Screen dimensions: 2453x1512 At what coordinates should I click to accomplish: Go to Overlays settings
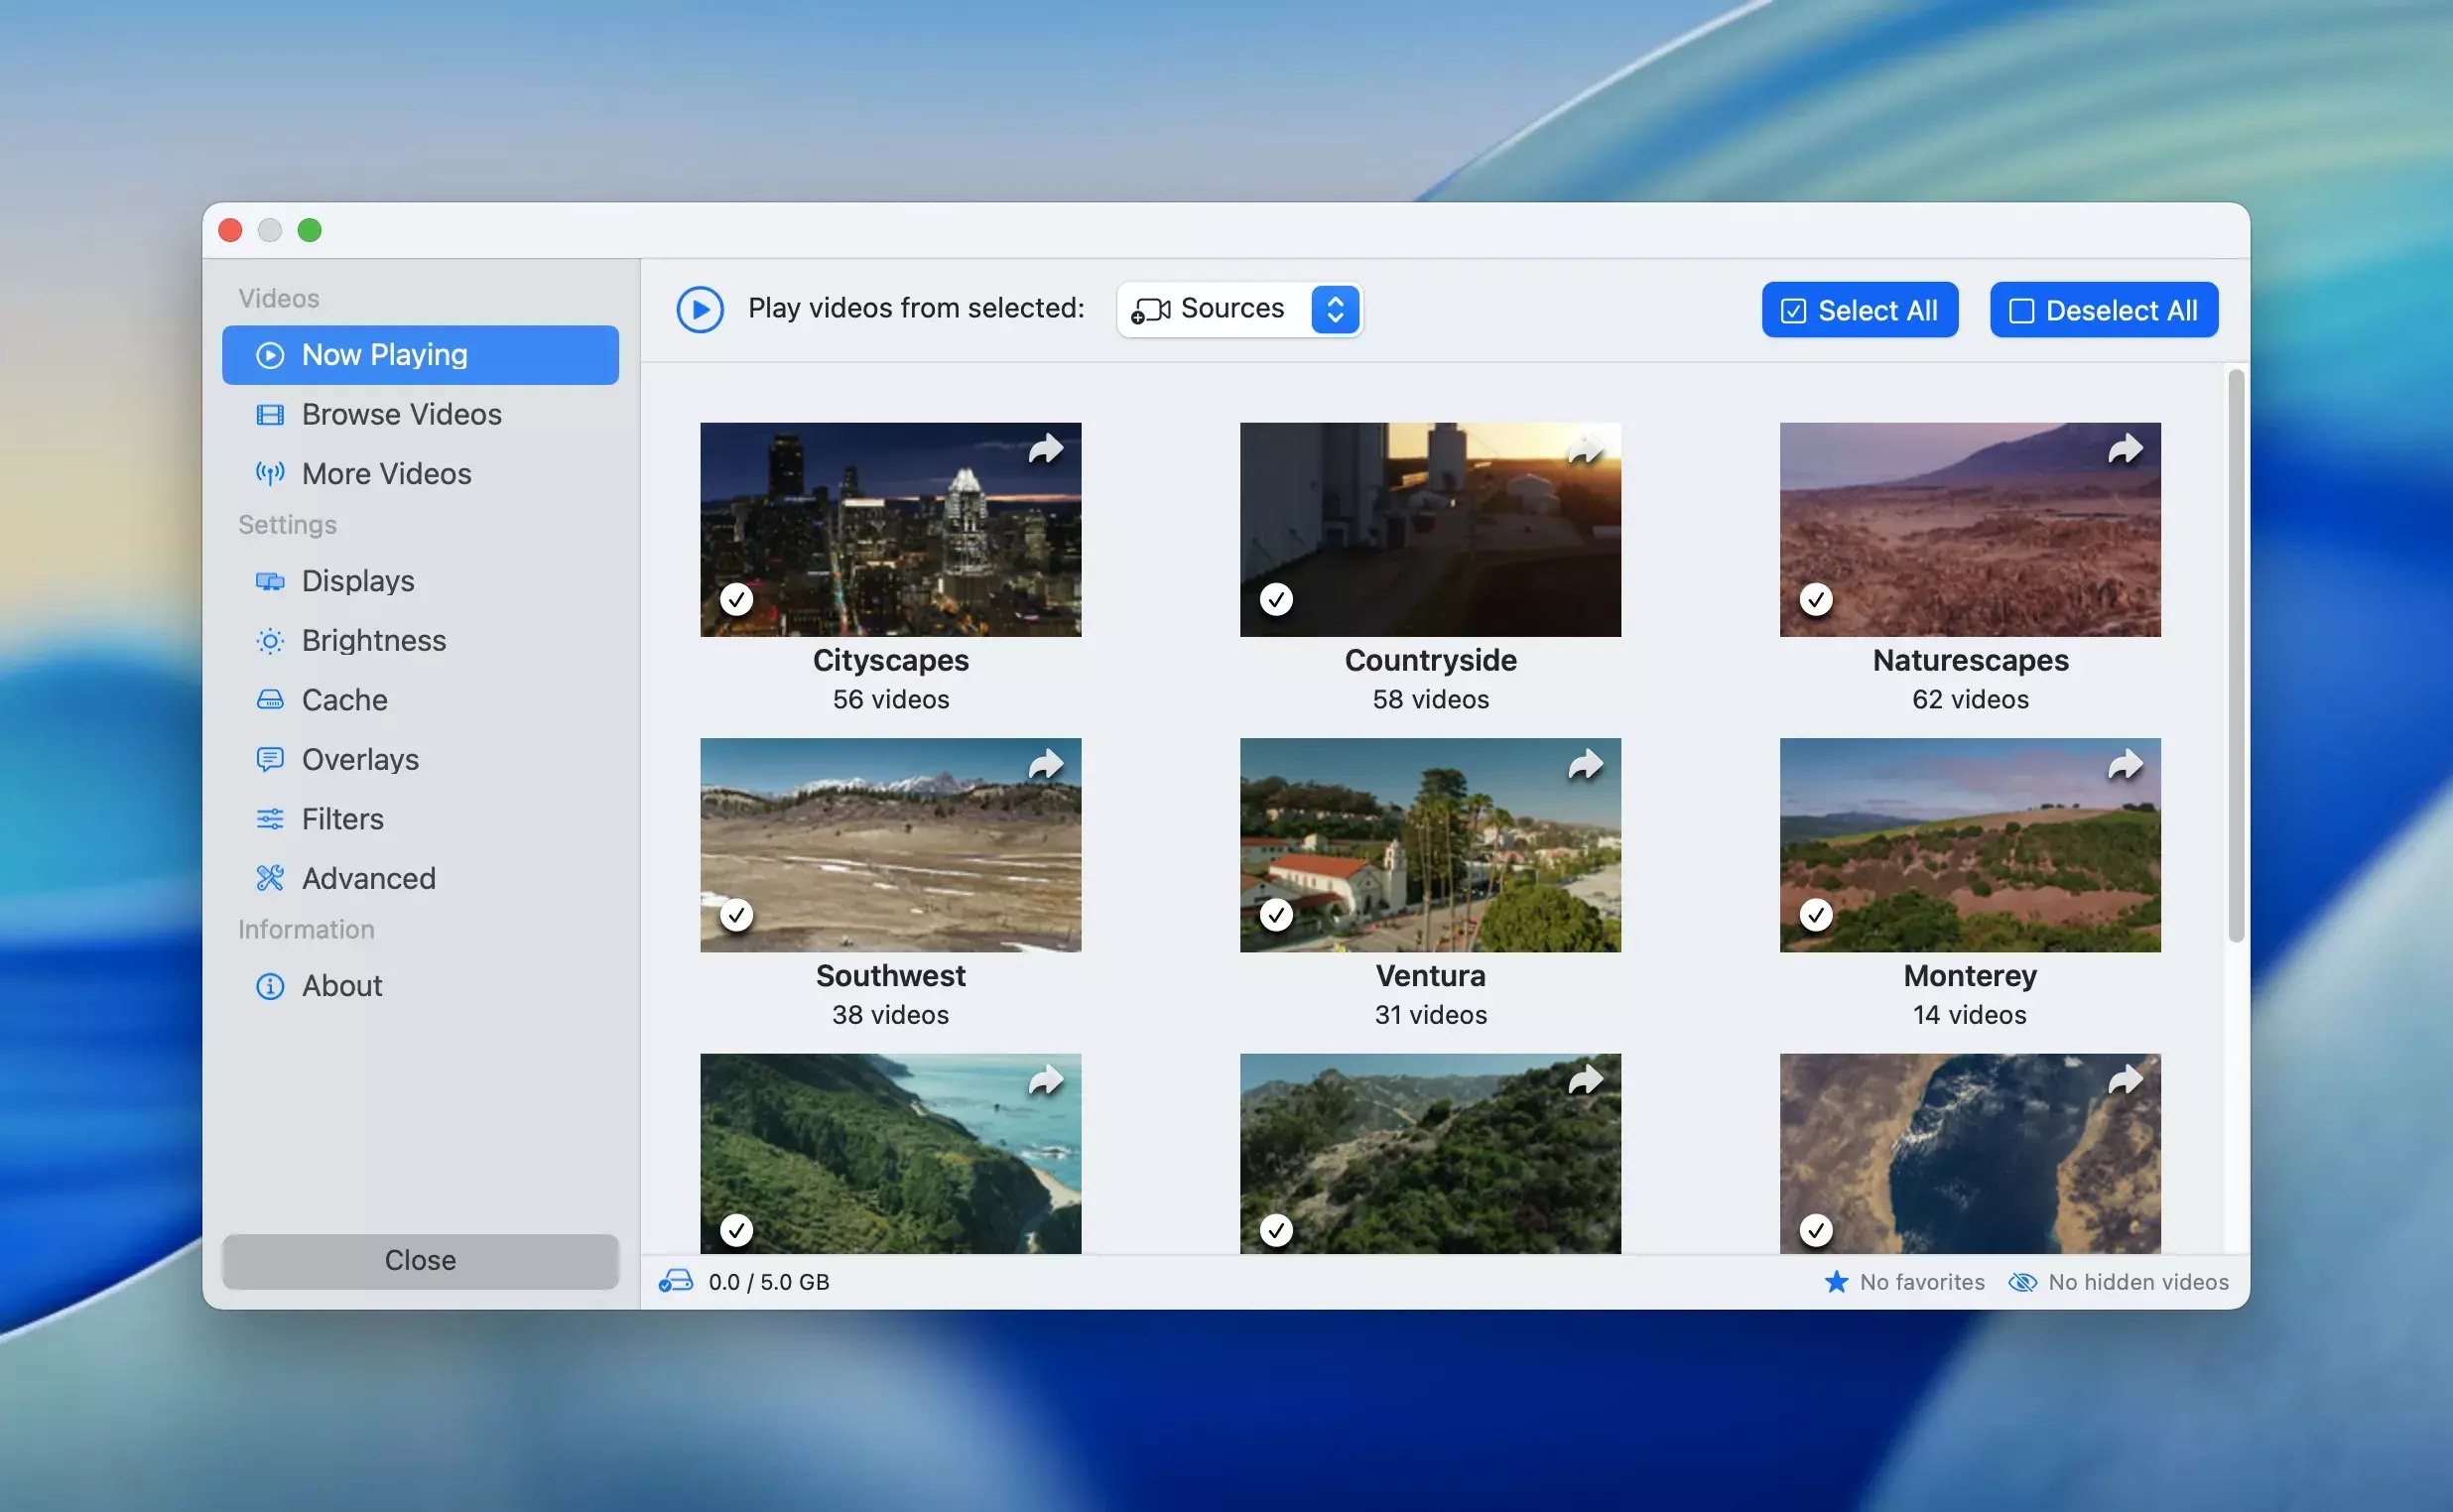[x=360, y=759]
